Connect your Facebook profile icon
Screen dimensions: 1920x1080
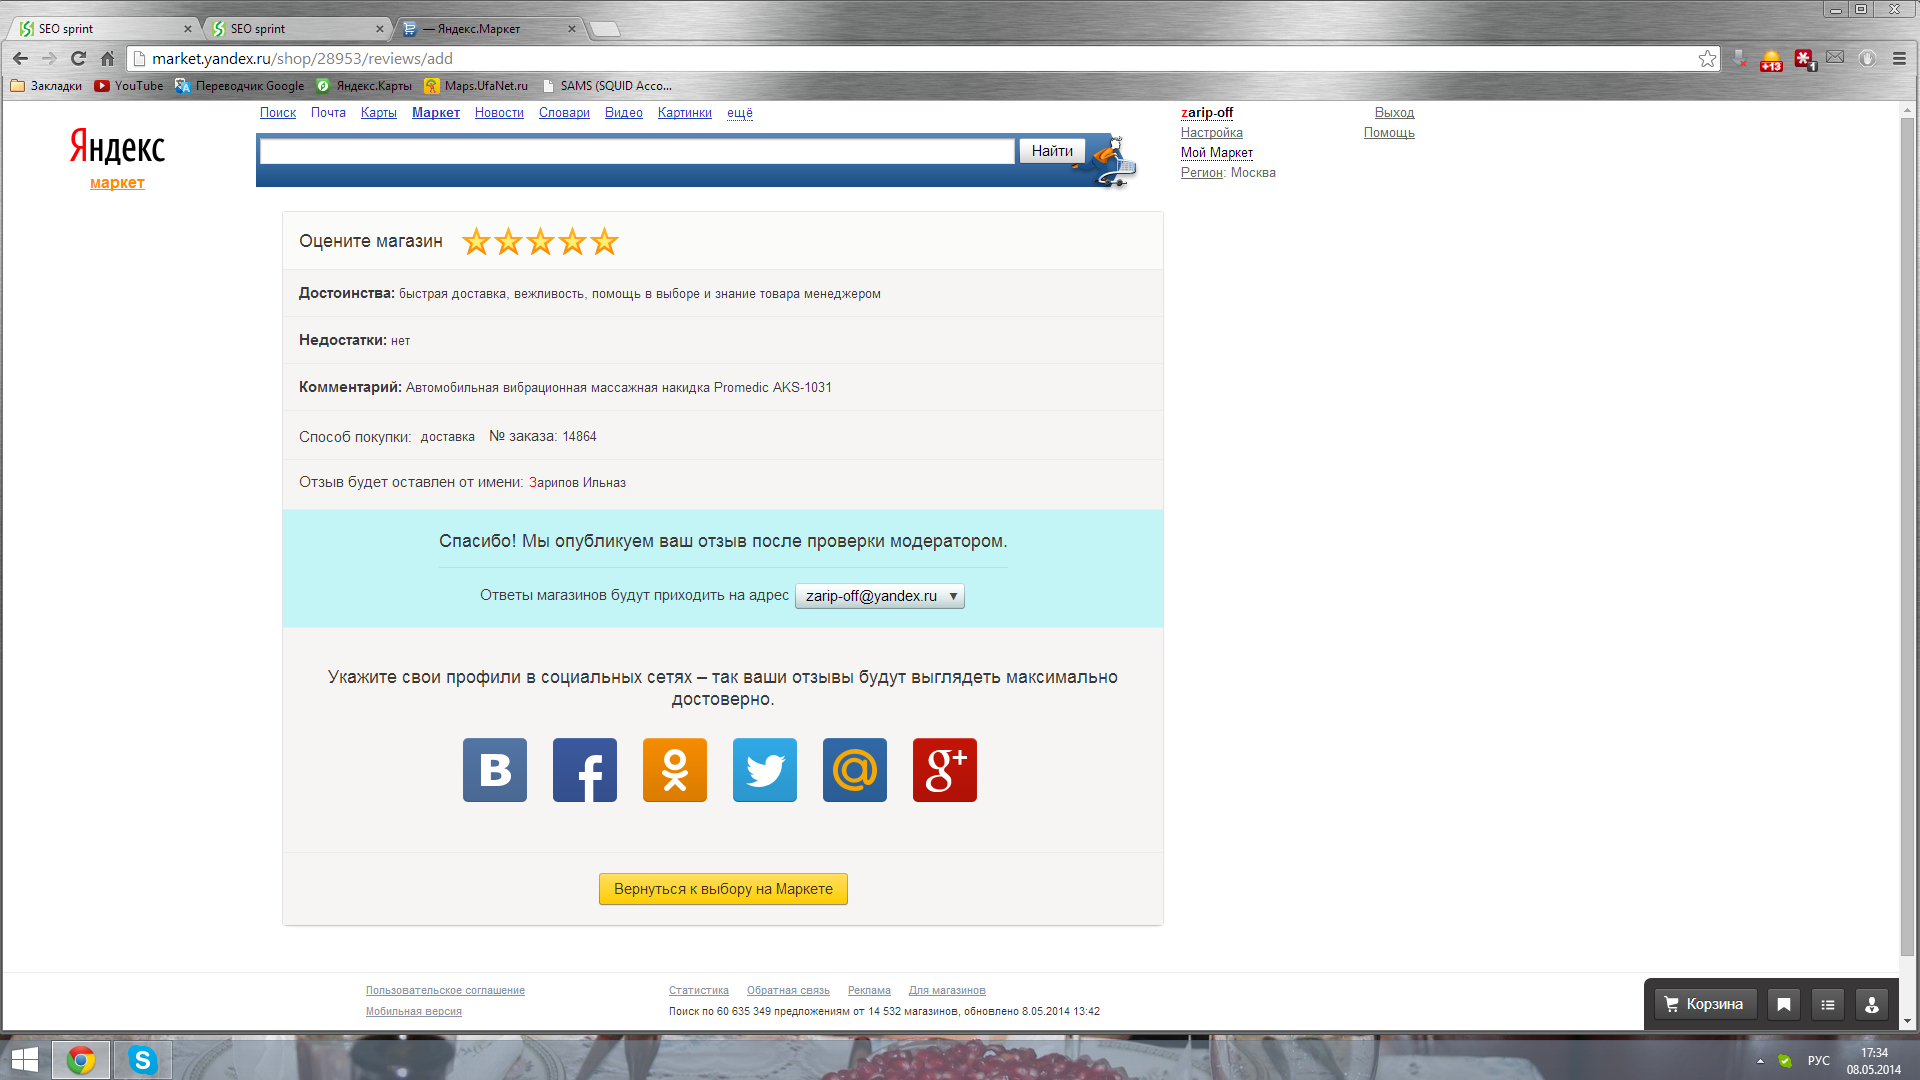[584, 770]
